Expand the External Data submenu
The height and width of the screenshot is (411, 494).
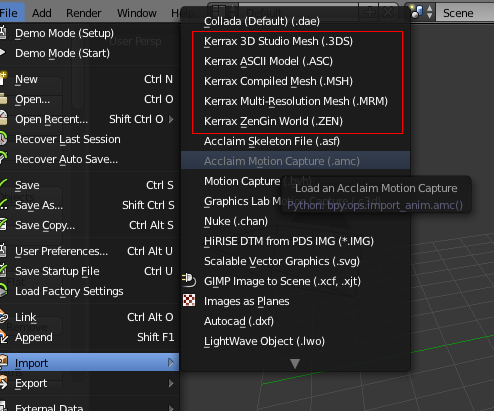pos(89,407)
